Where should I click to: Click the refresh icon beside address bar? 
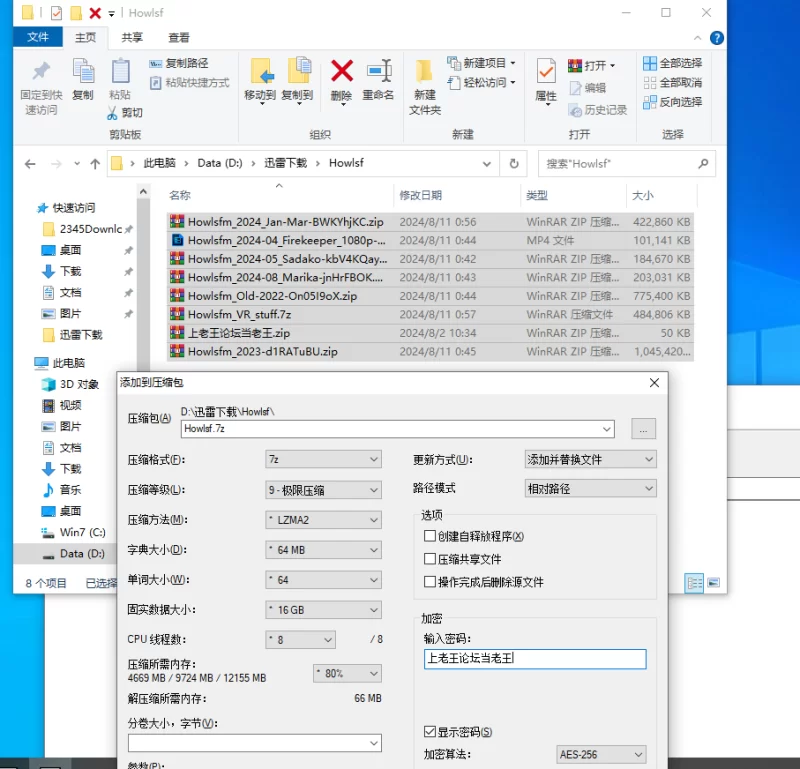514,163
